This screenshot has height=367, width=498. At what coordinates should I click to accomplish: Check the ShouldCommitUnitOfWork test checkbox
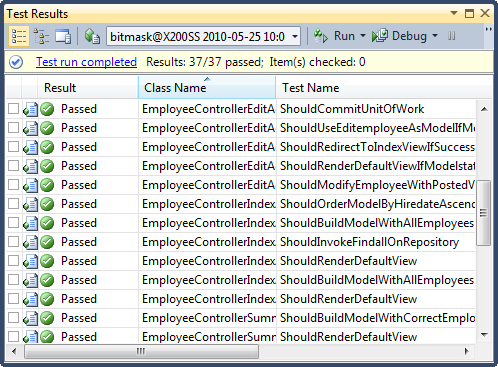point(13,109)
